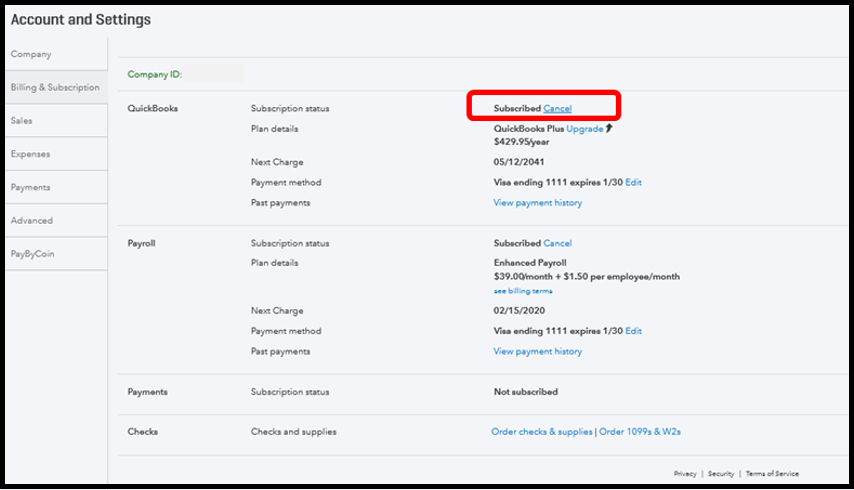
Task: Order 1099s & W2s
Action: click(639, 432)
